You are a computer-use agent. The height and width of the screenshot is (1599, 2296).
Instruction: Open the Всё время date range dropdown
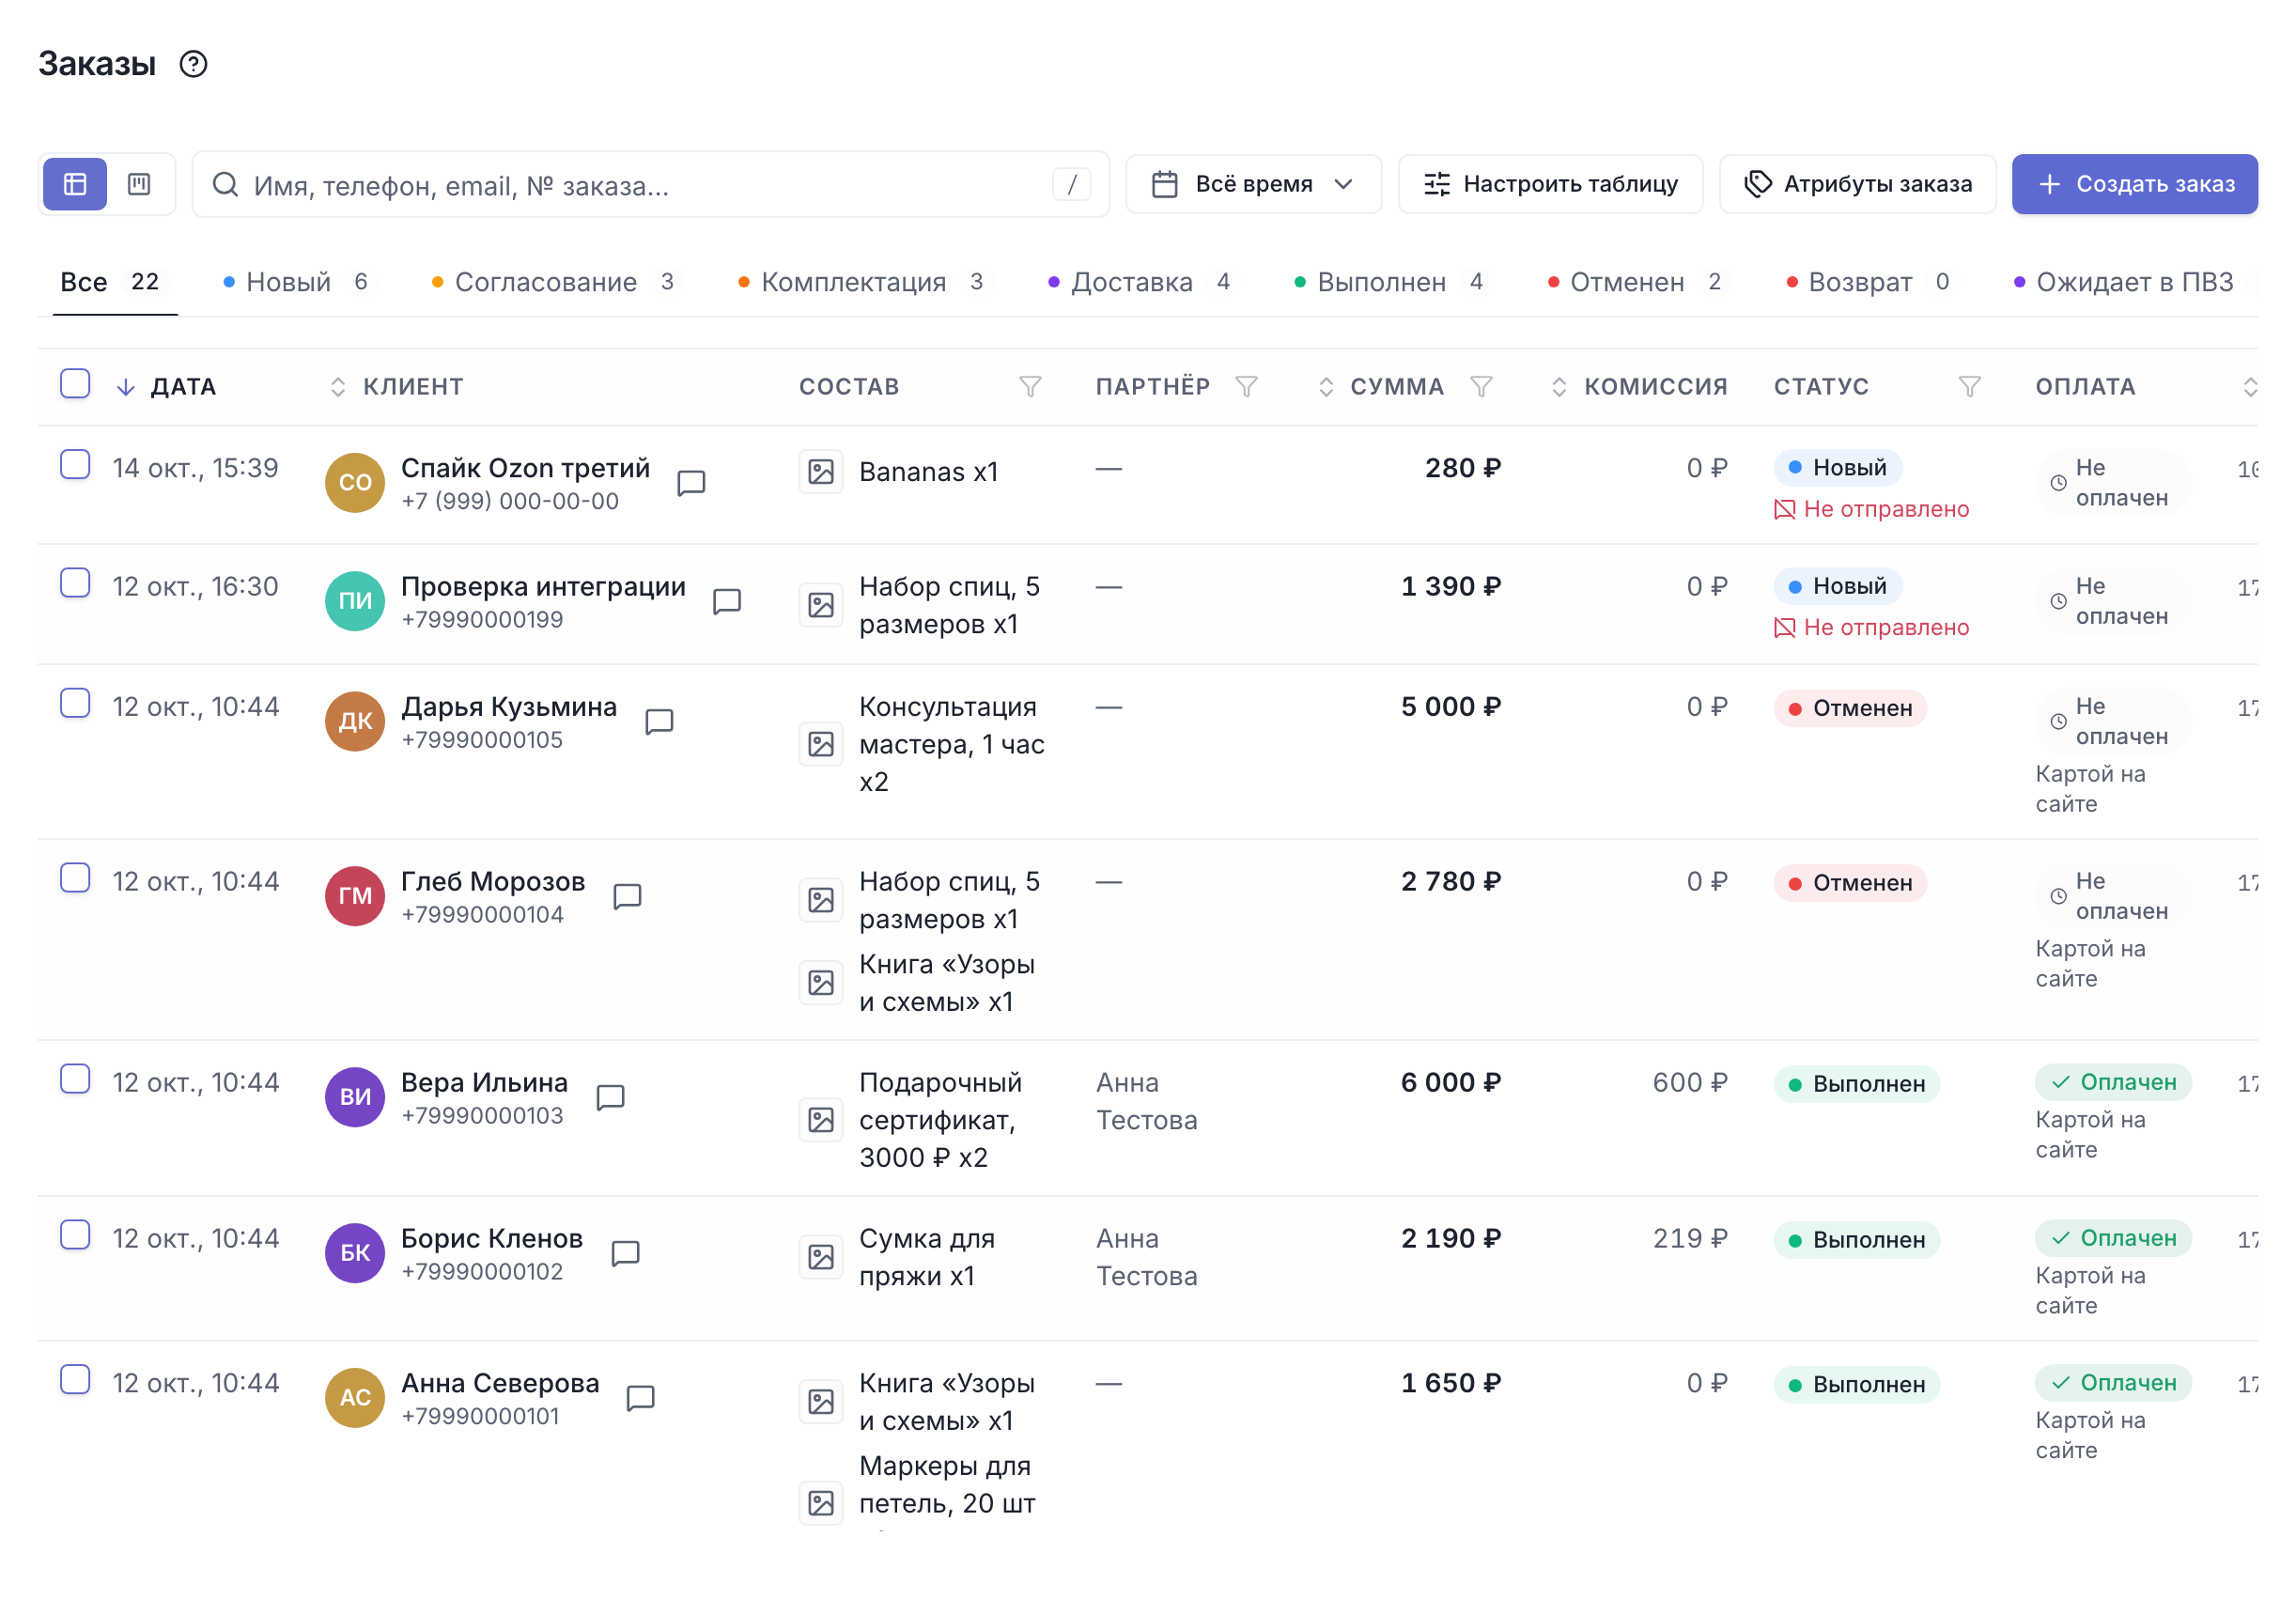pyautogui.click(x=1253, y=184)
